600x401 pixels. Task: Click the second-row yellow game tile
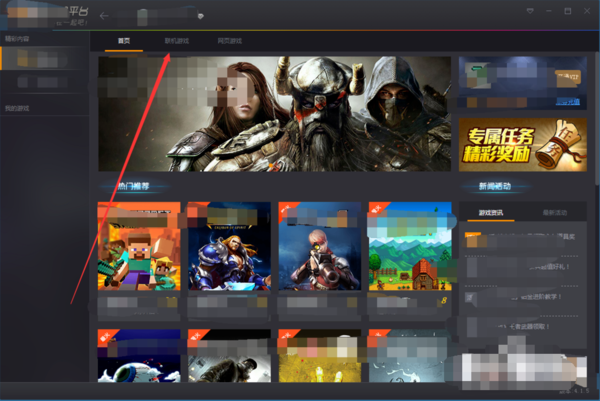[x=319, y=356]
